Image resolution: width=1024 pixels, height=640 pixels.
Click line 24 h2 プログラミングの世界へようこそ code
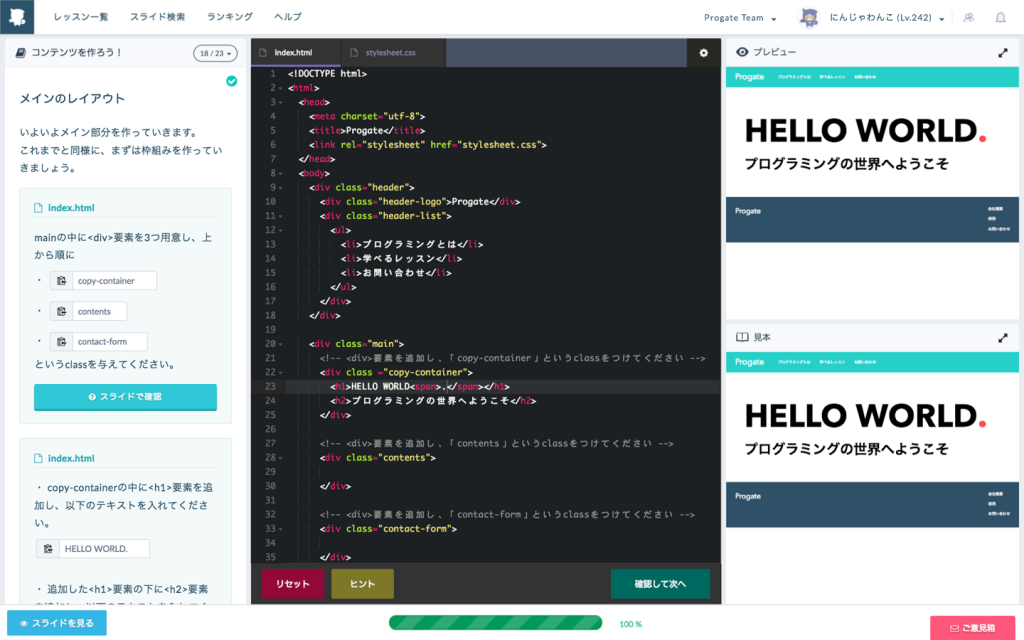coord(433,401)
